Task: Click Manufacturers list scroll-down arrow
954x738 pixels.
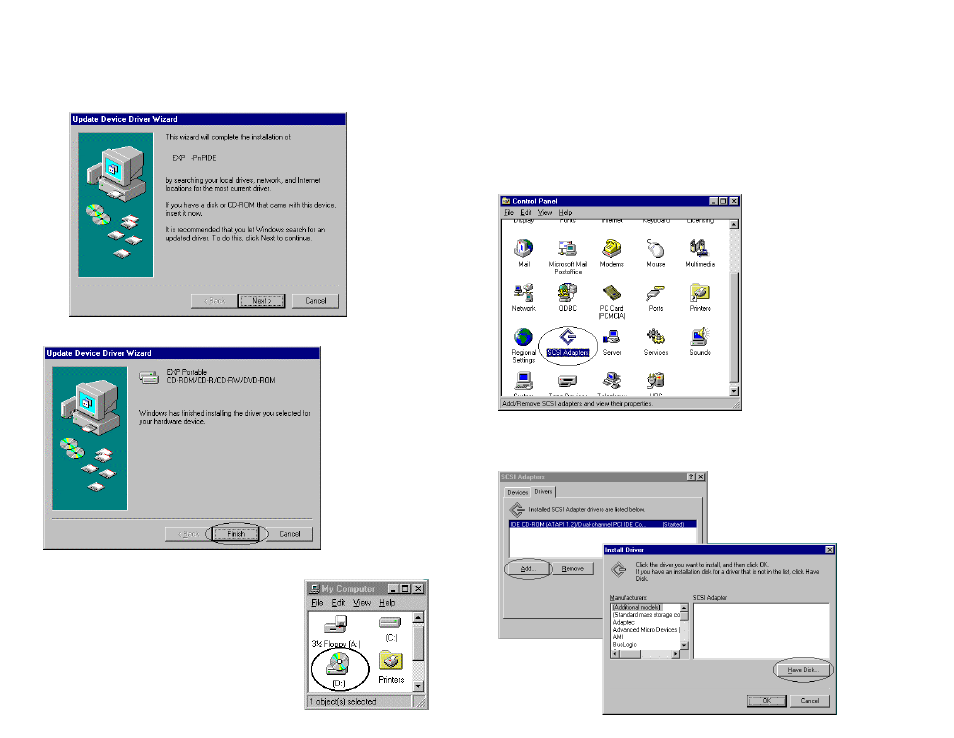Action: 684,645
